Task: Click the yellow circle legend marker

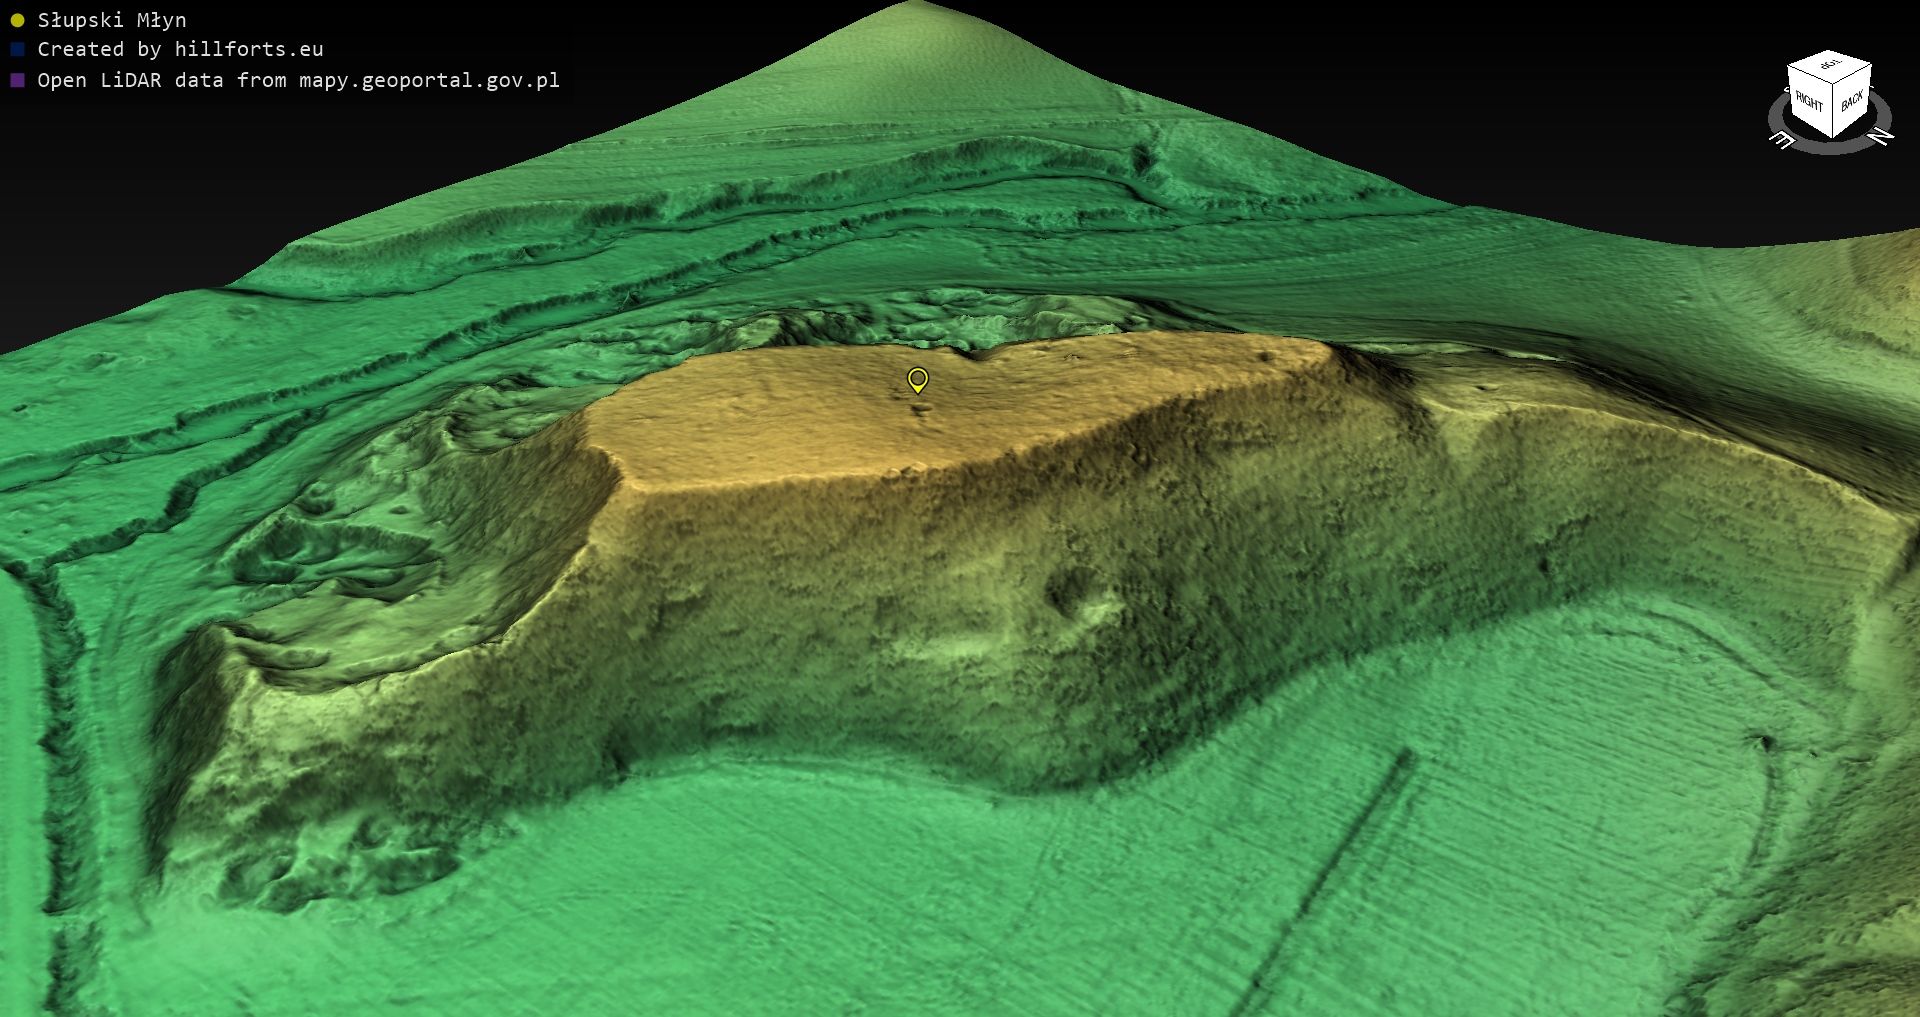Action: coord(17,20)
